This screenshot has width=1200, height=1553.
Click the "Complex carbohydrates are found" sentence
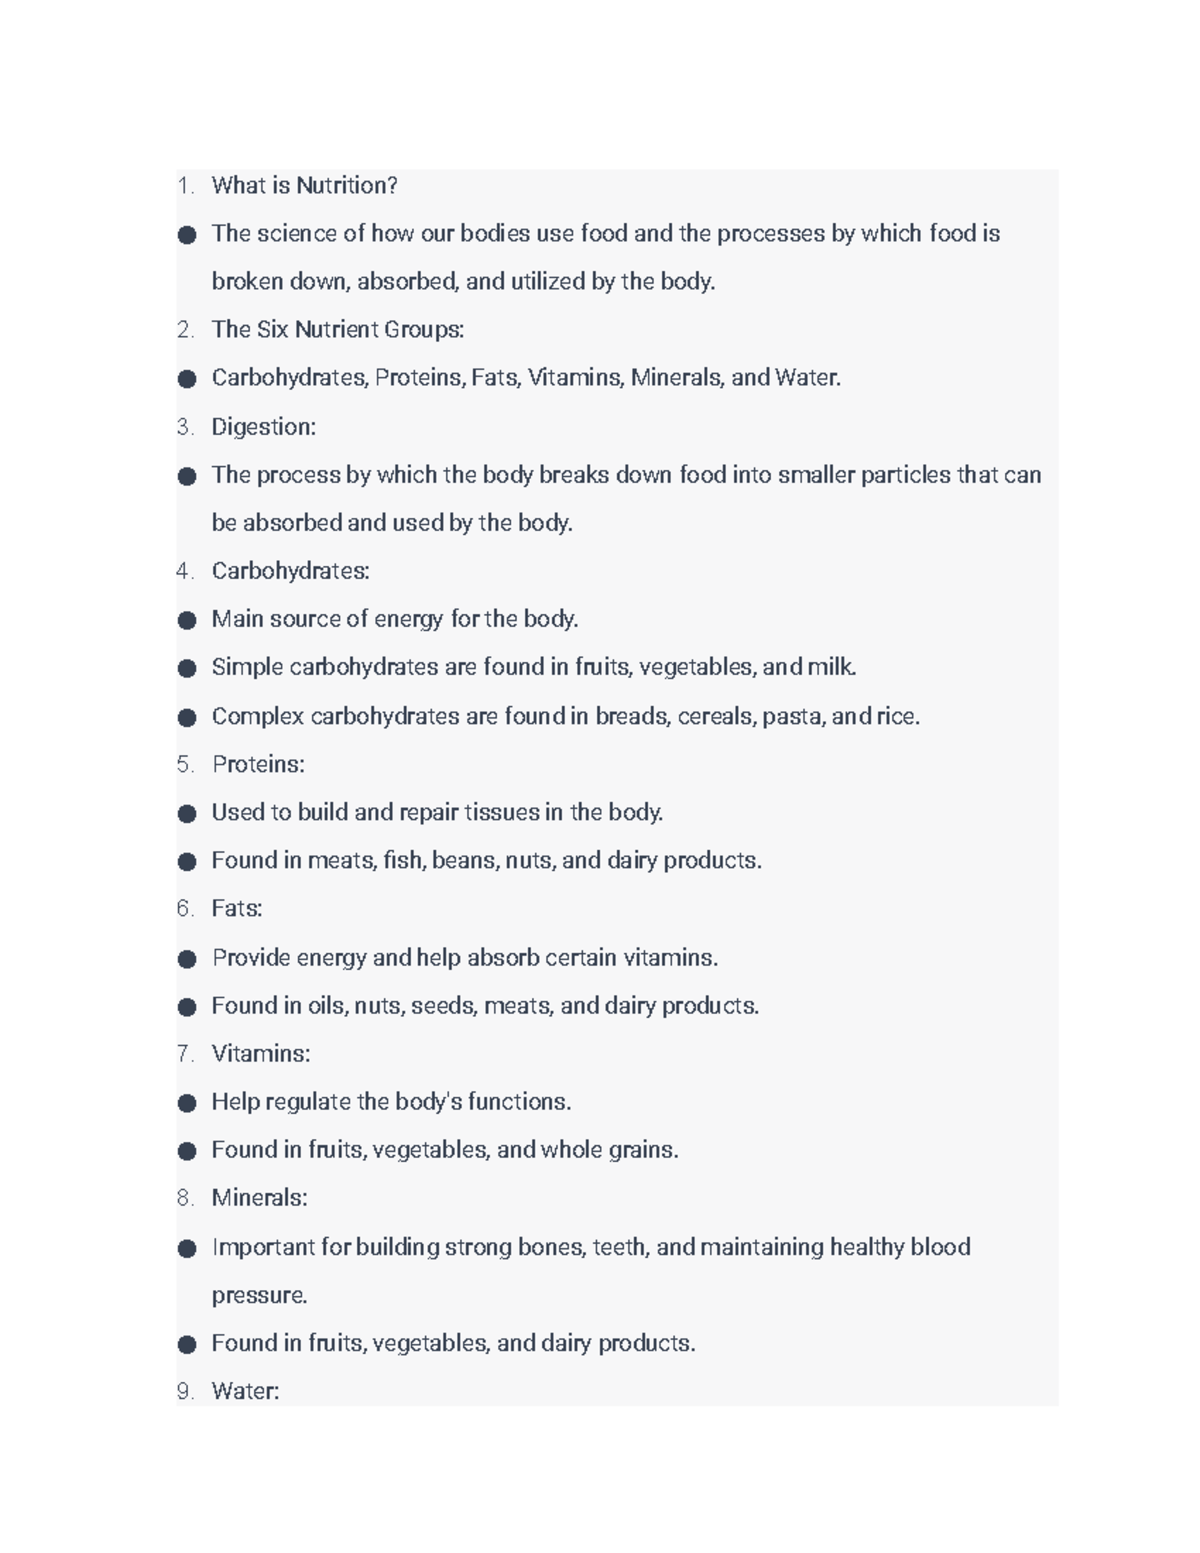(565, 717)
